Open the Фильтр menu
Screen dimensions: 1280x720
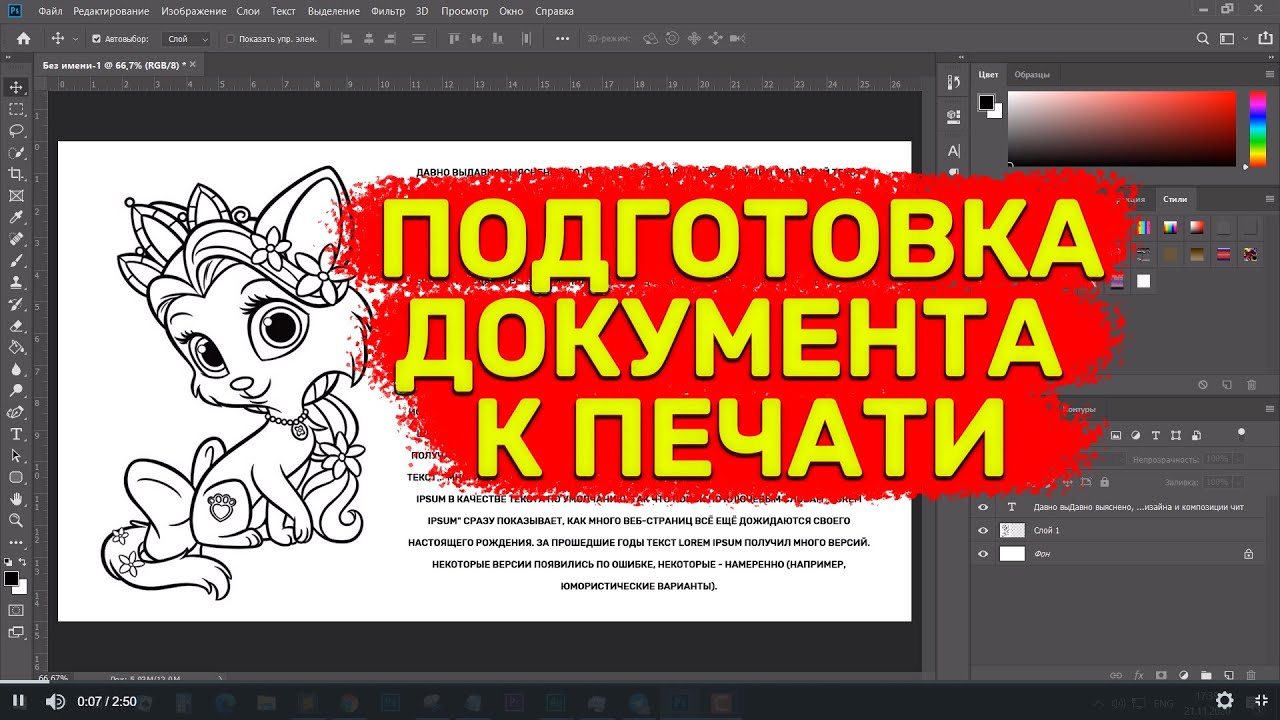coord(388,11)
